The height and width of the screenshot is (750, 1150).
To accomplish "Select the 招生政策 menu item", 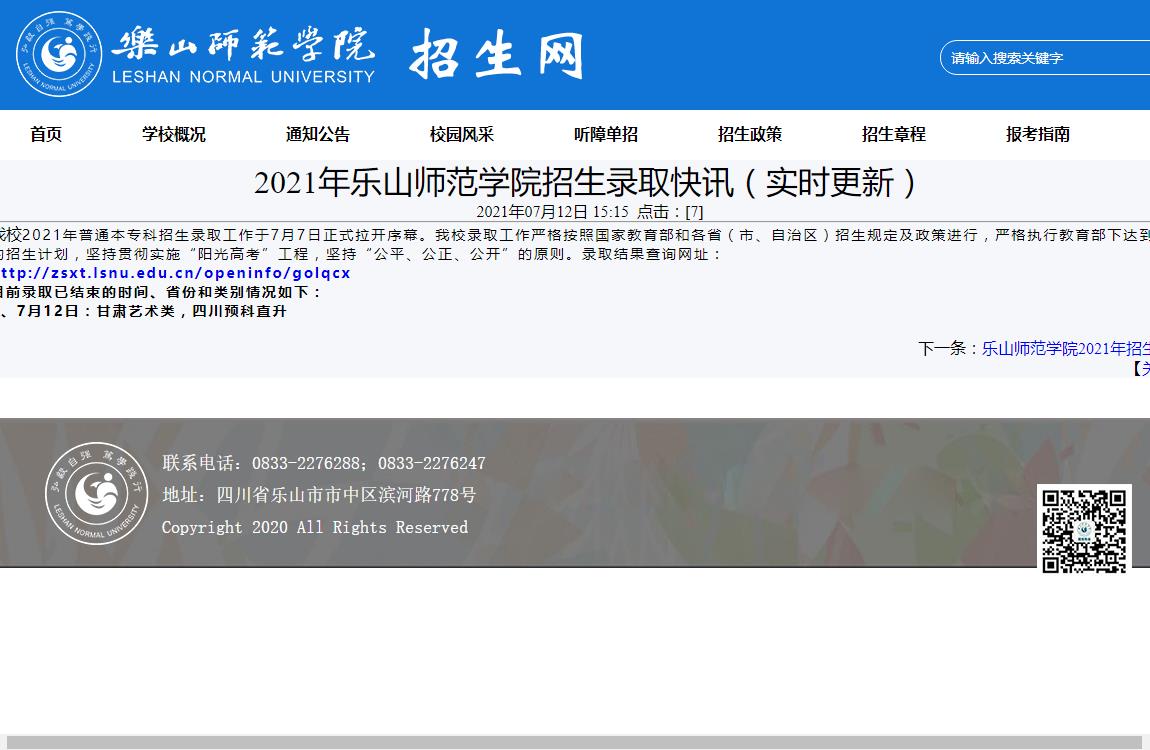I will click(750, 134).
